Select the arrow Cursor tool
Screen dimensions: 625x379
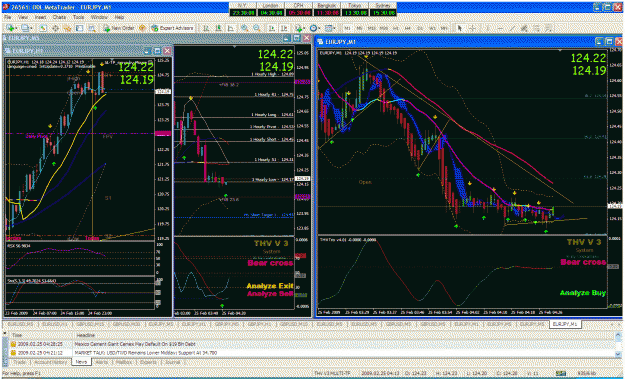click(460, 28)
